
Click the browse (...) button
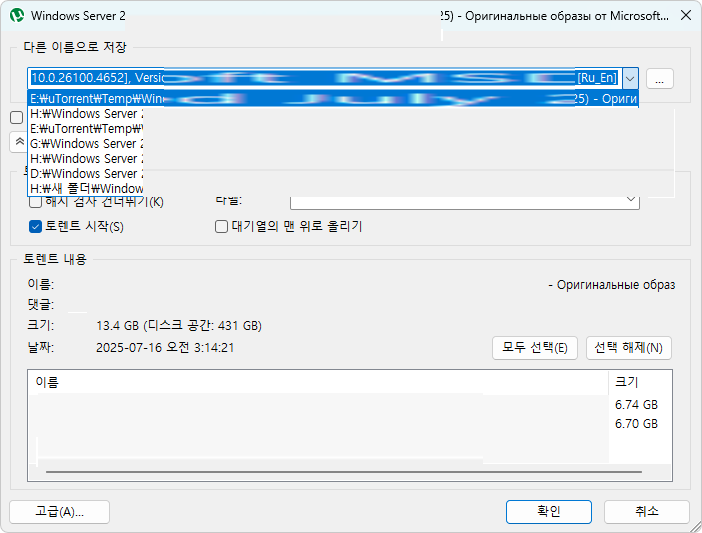[x=659, y=79]
